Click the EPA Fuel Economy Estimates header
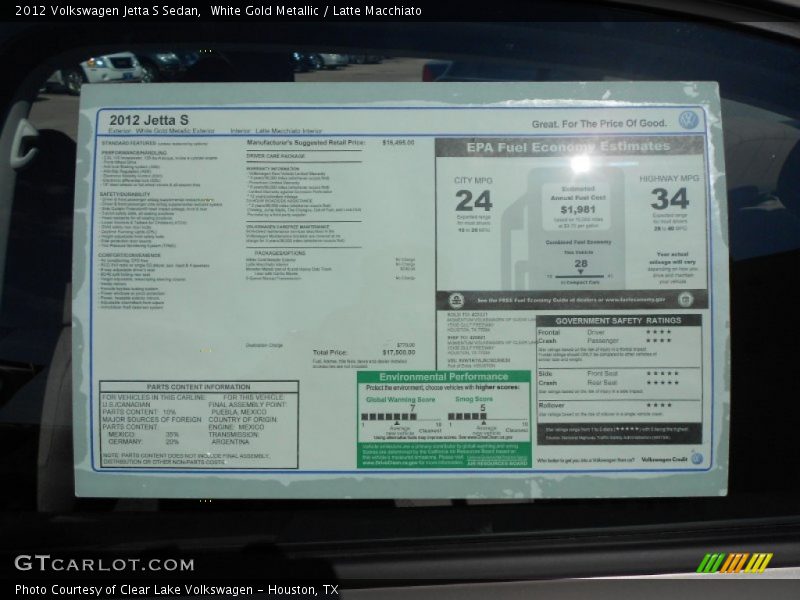Image resolution: width=800 pixels, height=600 pixels. coord(570,147)
